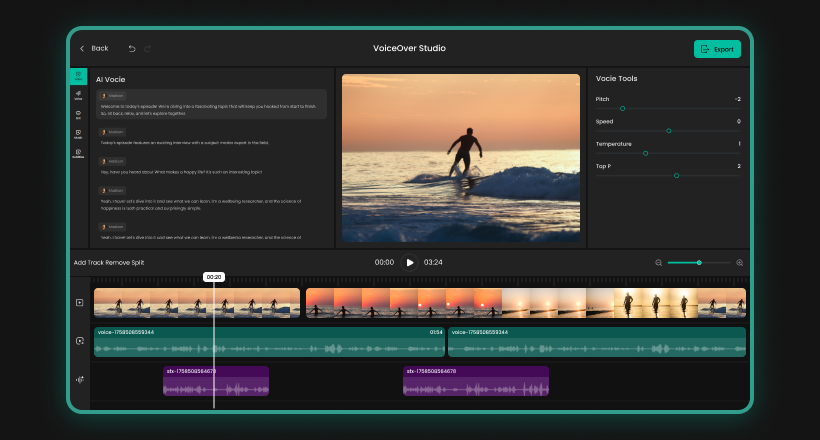
Task: Click the 03:24 total duration display
Action: coord(433,262)
